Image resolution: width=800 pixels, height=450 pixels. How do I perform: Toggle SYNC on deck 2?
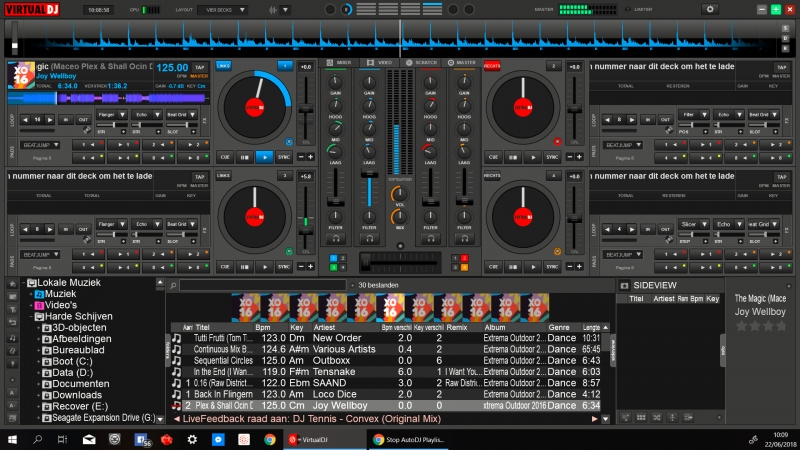coord(552,157)
